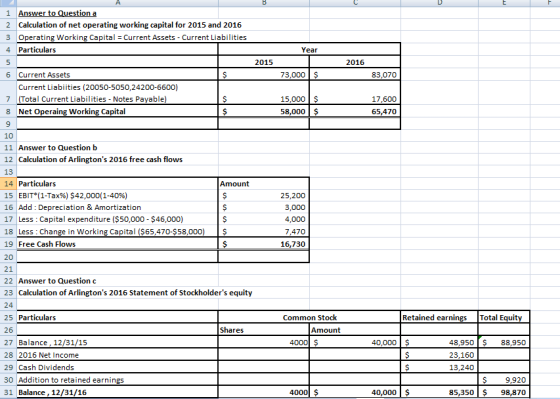Select the 16,730 free cash flow value
The height and width of the screenshot is (399, 560).
tap(264, 244)
